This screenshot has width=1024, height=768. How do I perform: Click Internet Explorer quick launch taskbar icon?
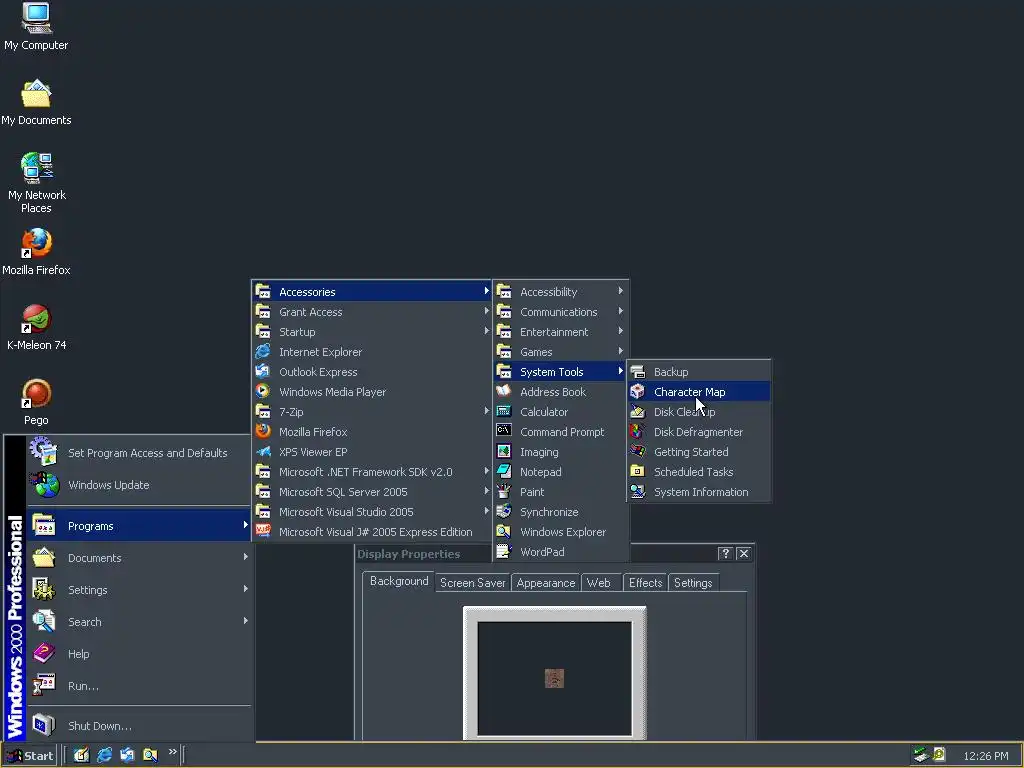[104, 755]
